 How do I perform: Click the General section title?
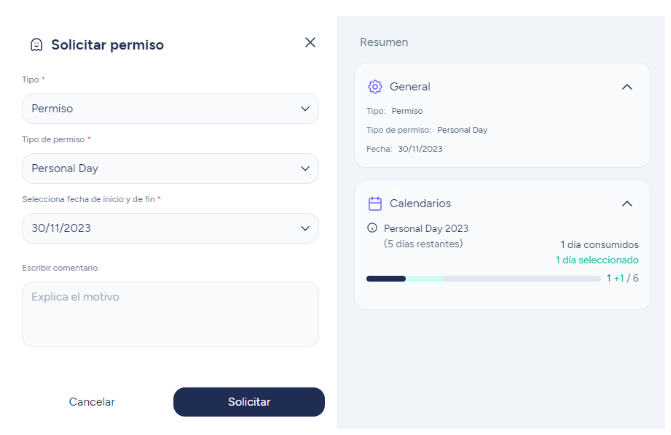[x=410, y=87]
